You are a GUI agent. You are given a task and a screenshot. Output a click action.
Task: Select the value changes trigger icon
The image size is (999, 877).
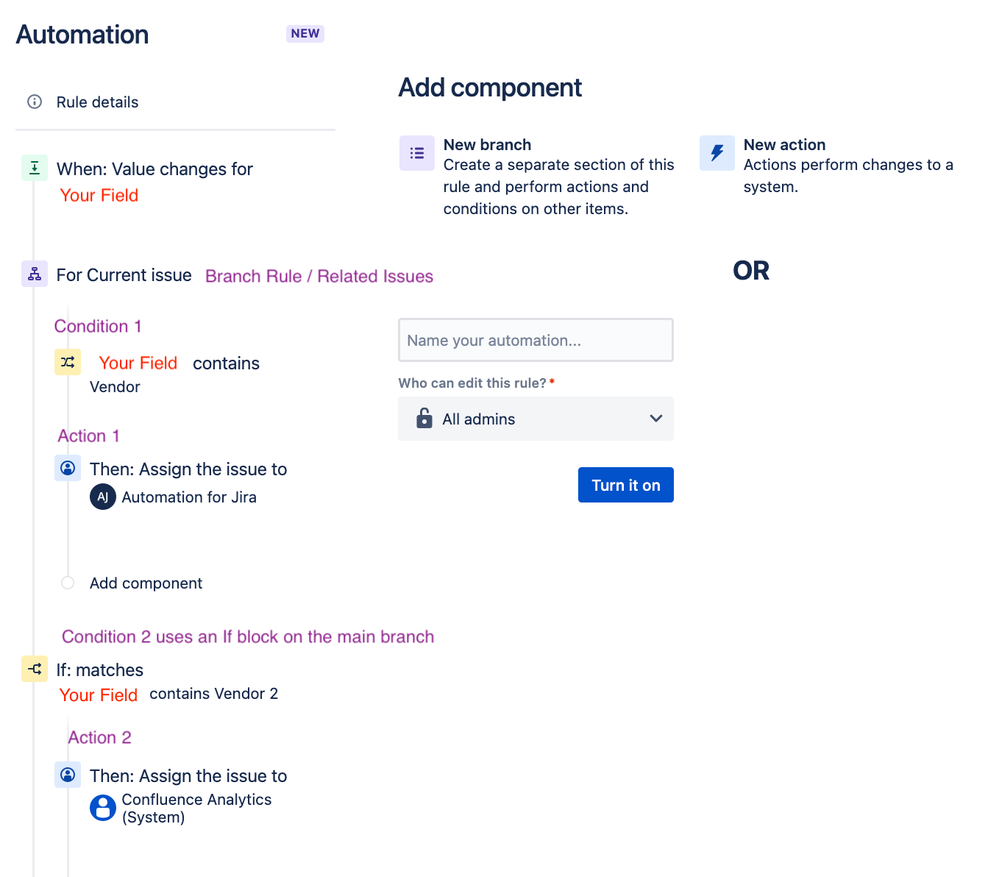pyautogui.click(x=34, y=168)
